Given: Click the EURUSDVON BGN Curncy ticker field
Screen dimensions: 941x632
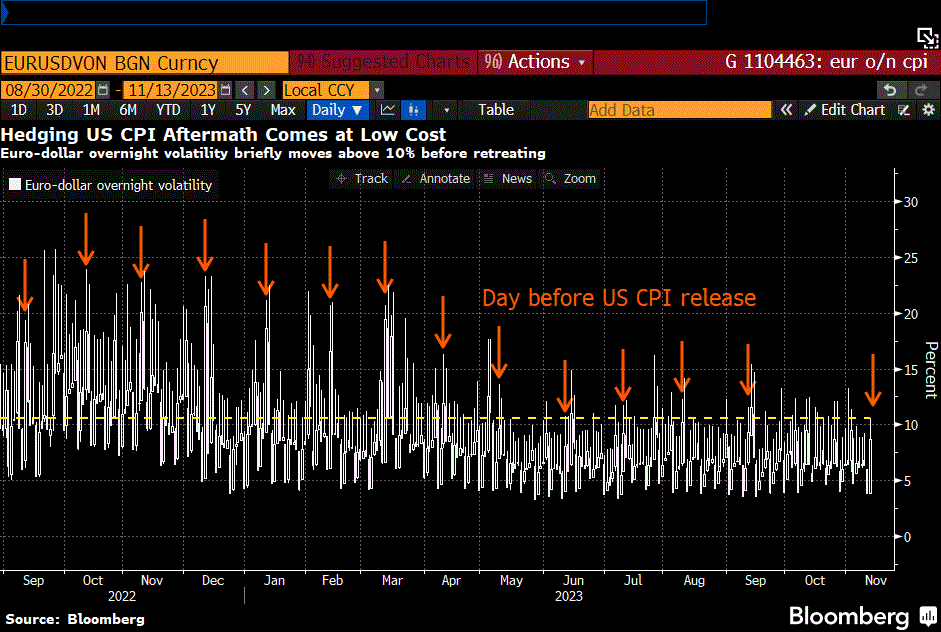Looking at the screenshot, I should 145,62.
